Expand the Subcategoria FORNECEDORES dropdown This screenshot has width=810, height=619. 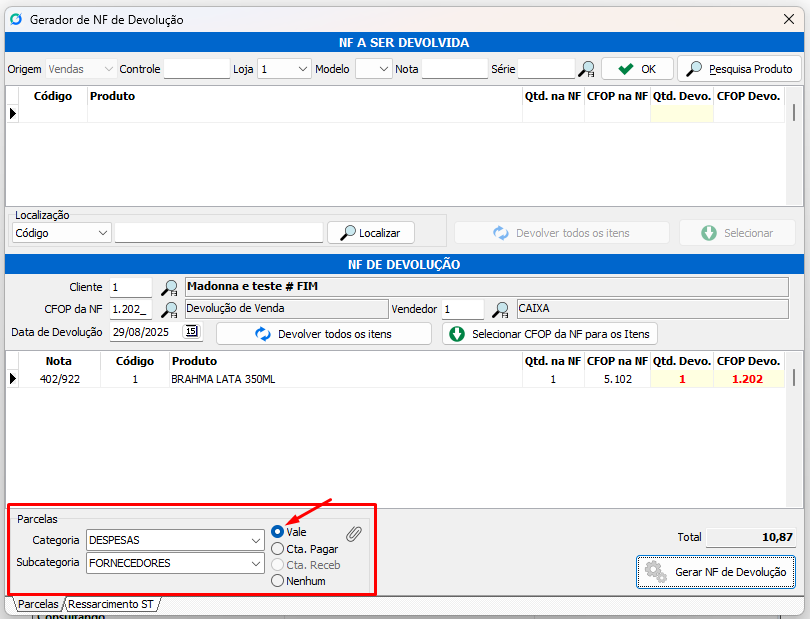tap(256, 563)
